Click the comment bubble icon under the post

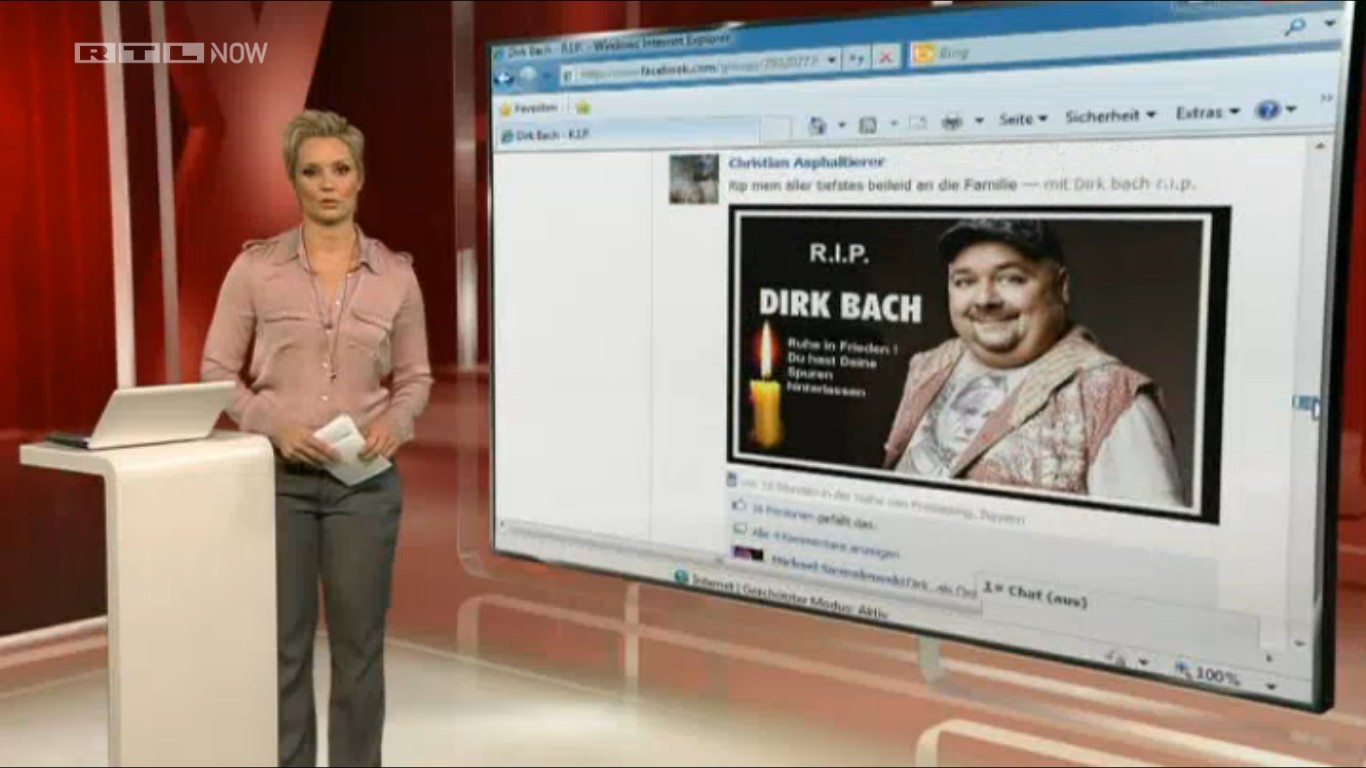point(740,529)
